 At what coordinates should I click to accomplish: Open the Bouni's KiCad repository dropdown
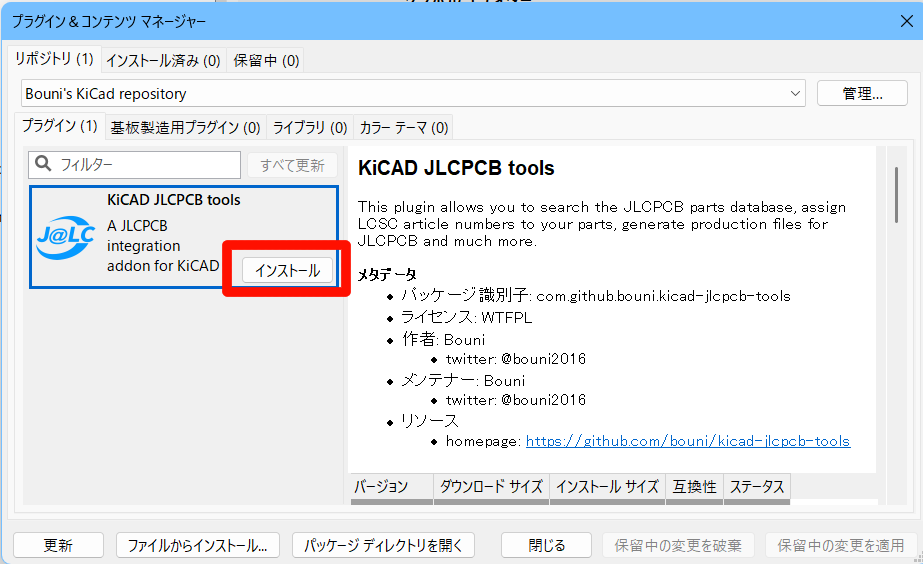click(x=413, y=94)
